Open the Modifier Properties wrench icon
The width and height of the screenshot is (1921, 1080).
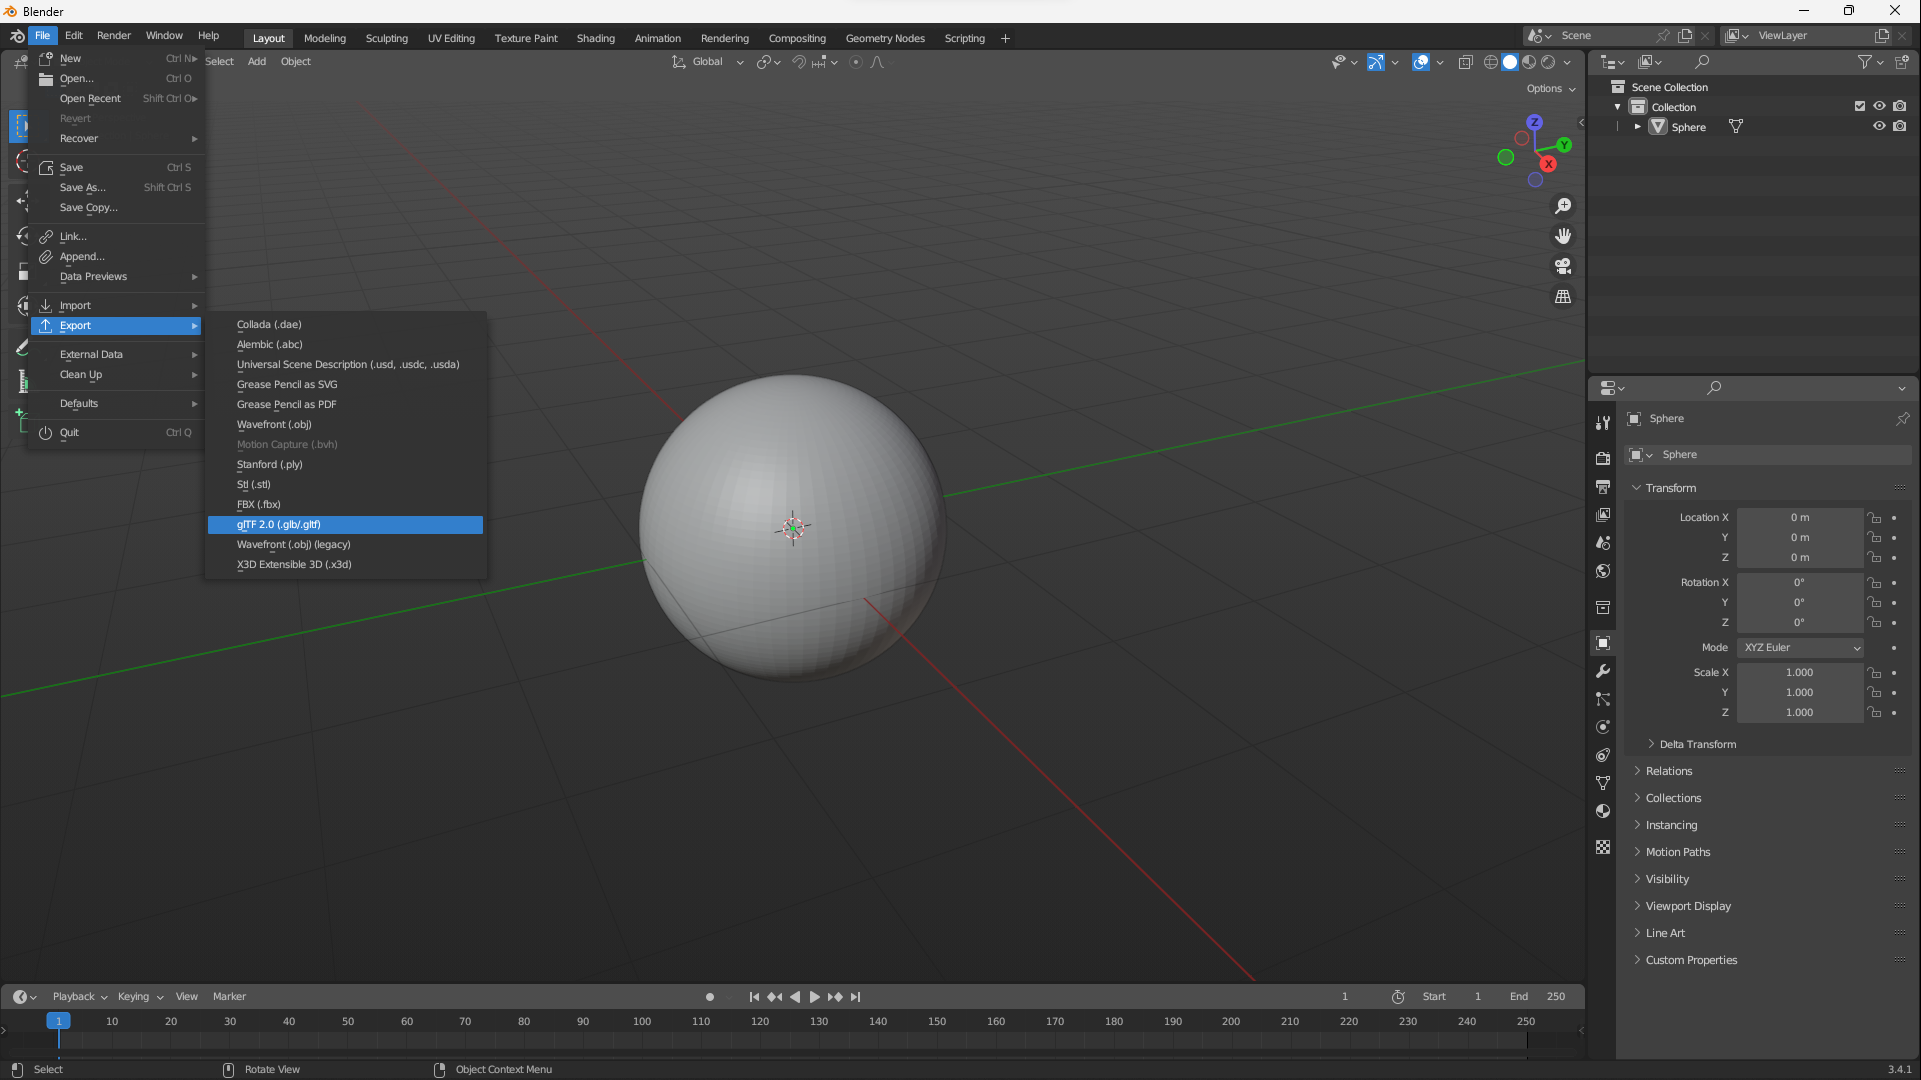(x=1604, y=672)
